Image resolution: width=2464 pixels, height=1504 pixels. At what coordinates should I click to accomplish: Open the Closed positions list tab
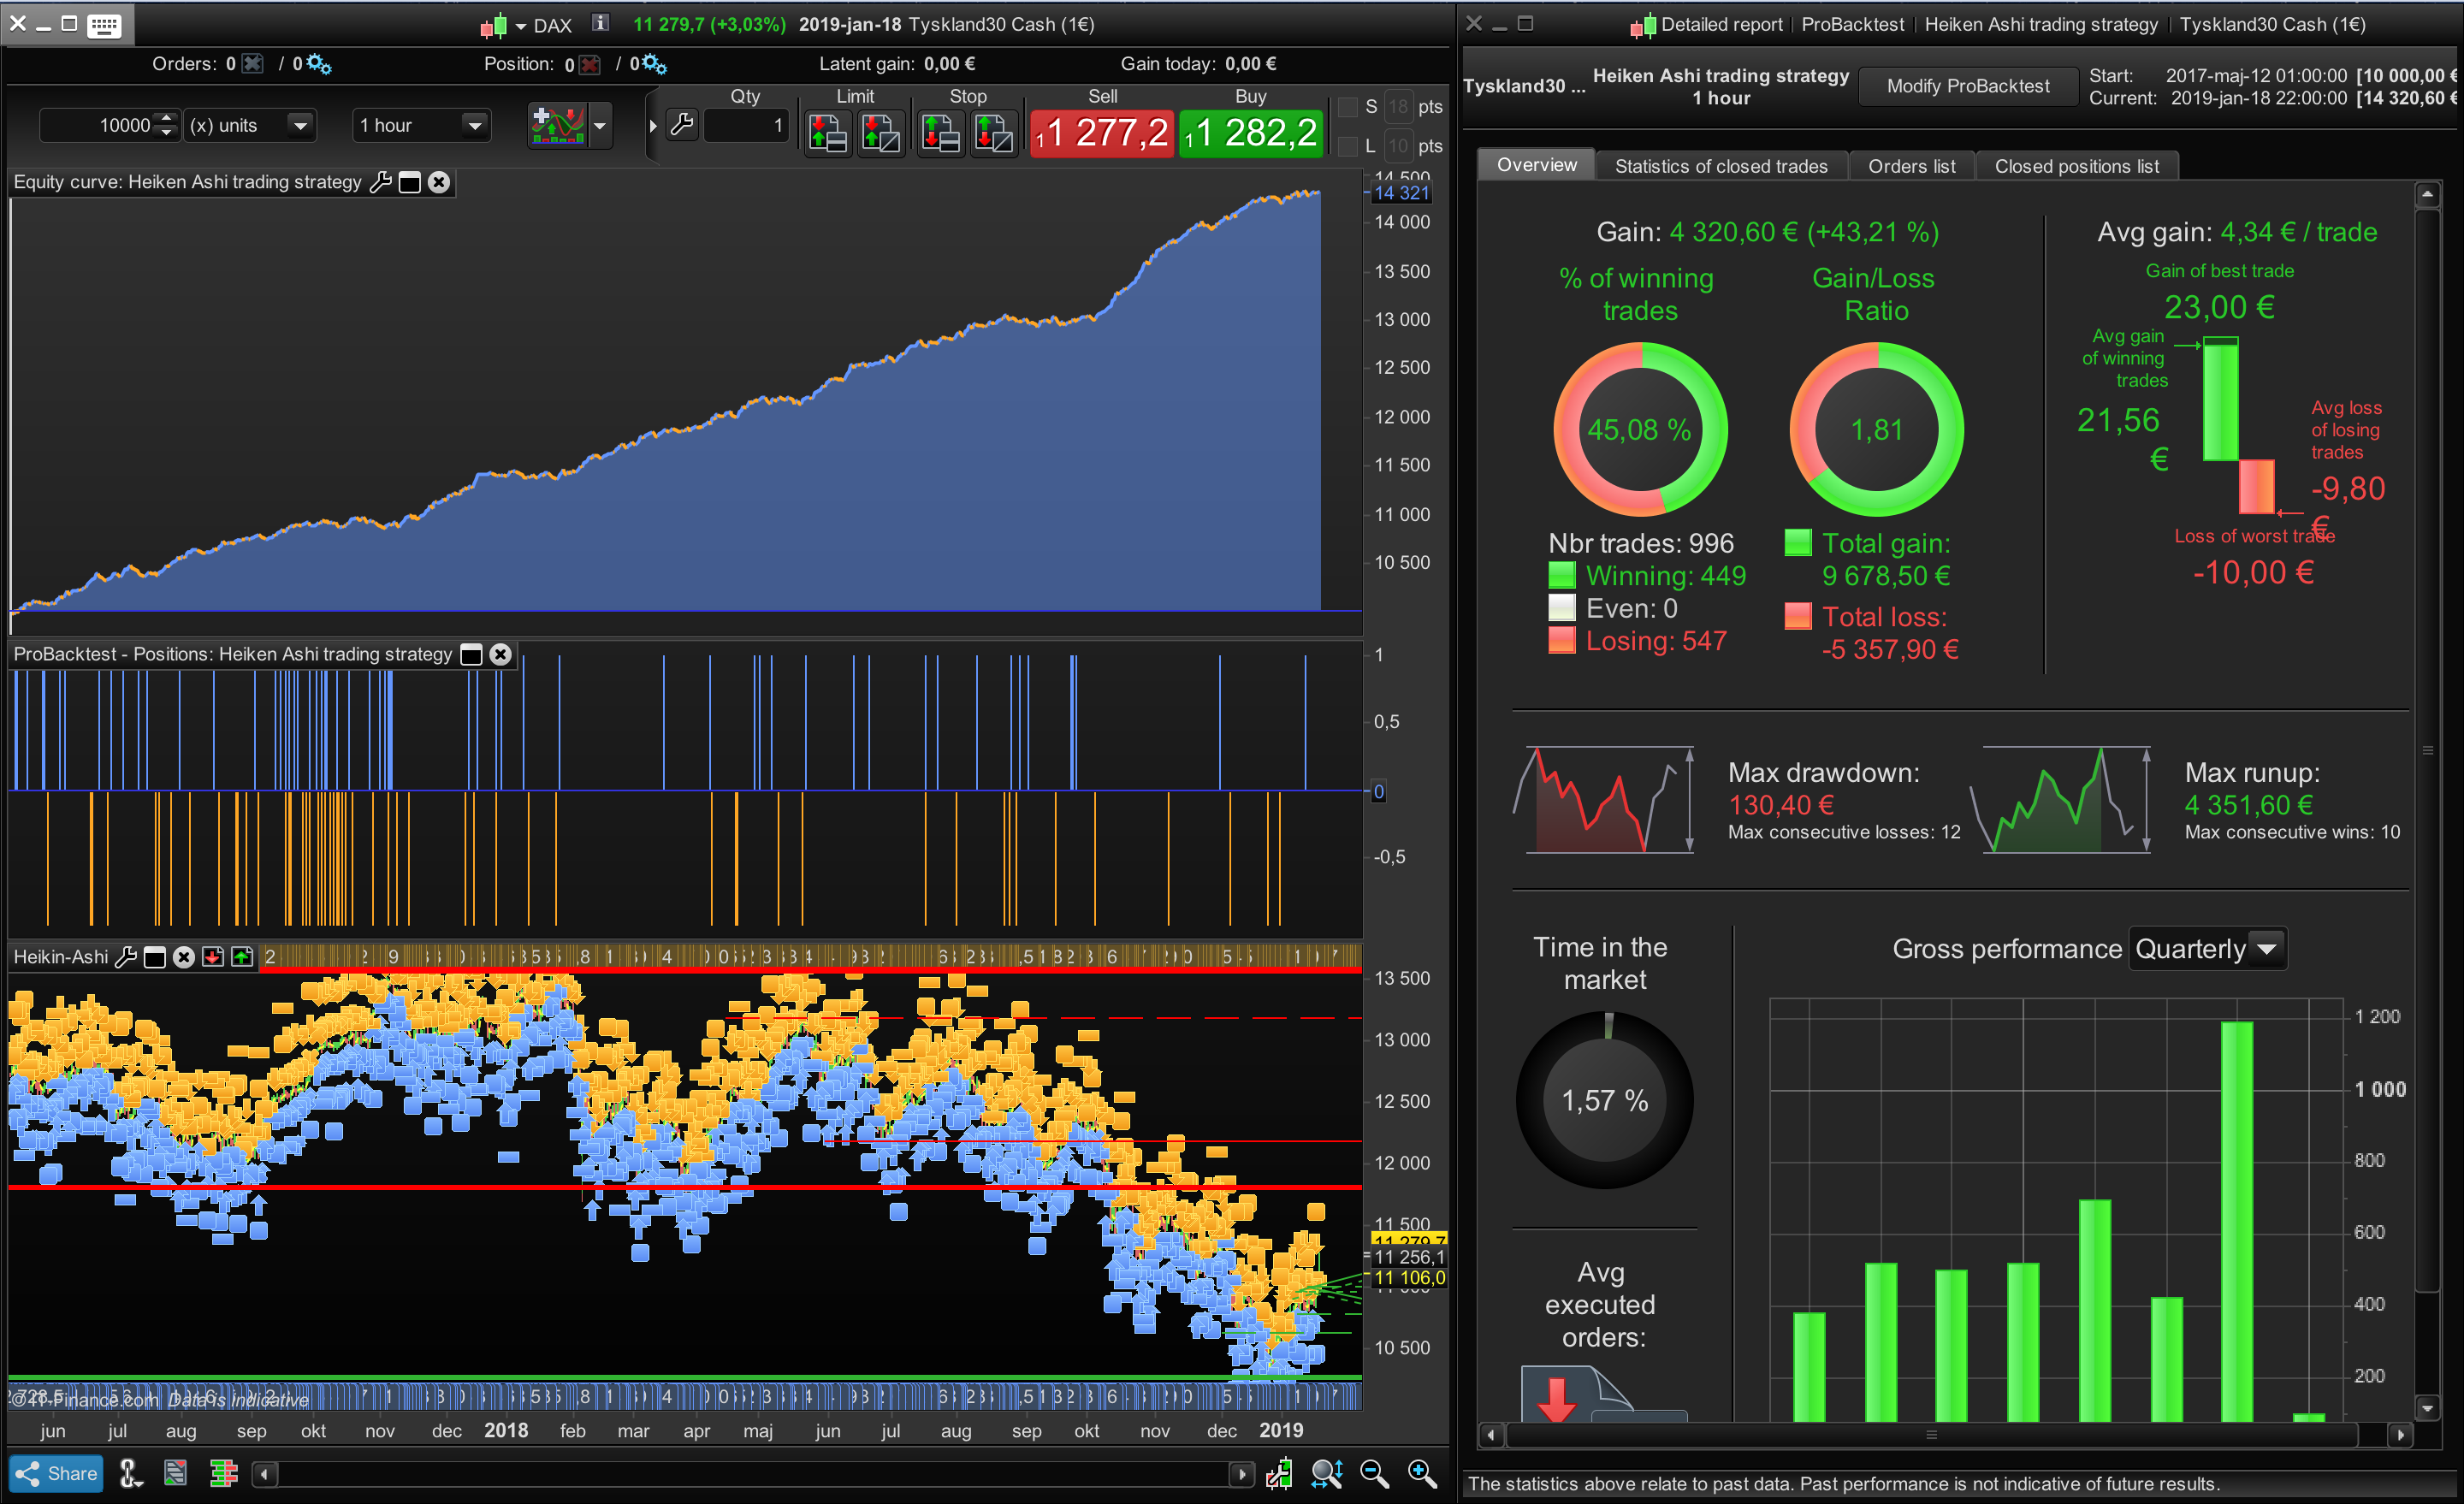tap(2076, 166)
